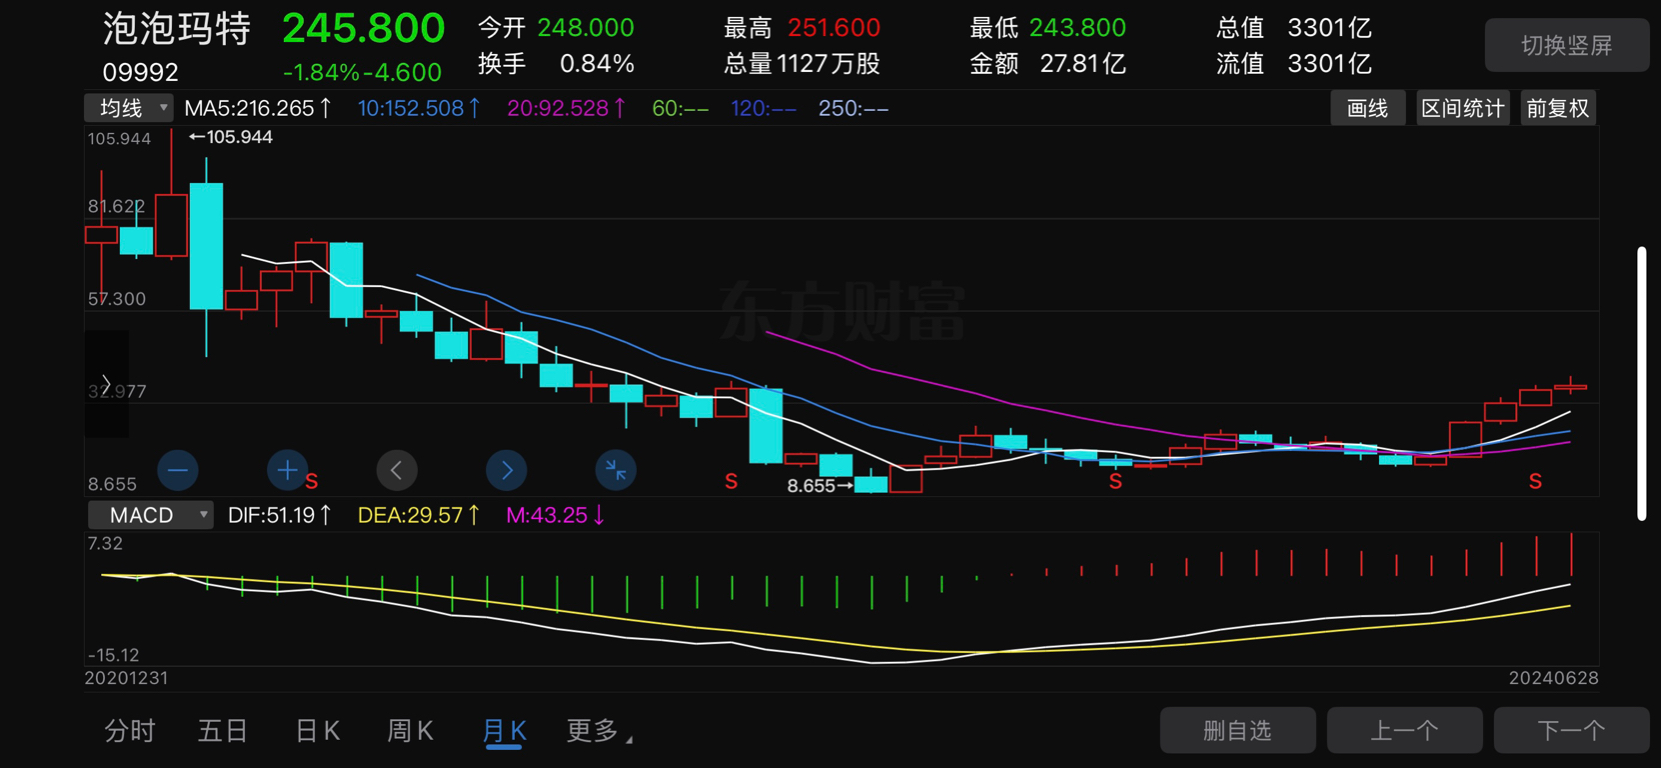This screenshot has height=768, width=1662.
Task: Switch to 日K chart tab
Action: pyautogui.click(x=318, y=731)
